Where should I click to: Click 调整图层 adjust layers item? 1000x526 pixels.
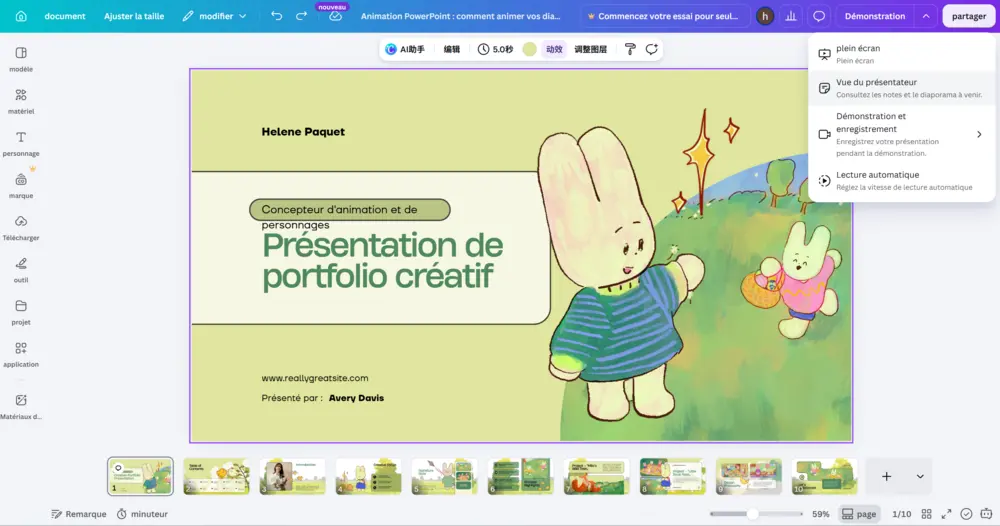pos(591,49)
